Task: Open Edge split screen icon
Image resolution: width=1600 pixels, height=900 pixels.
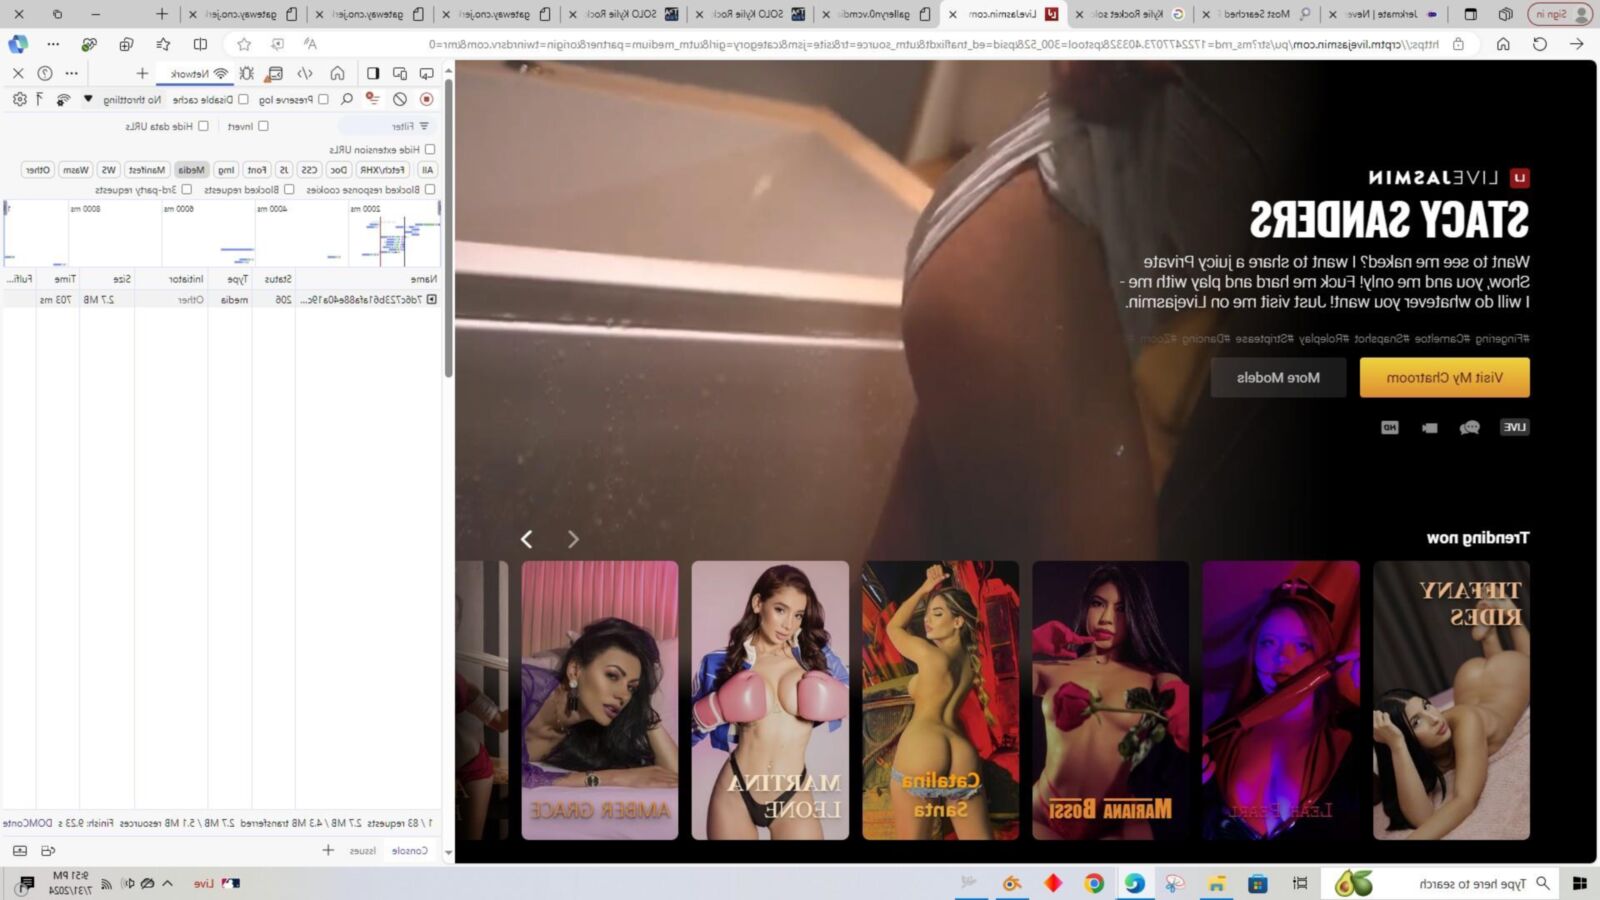Action: pyautogui.click(x=200, y=44)
